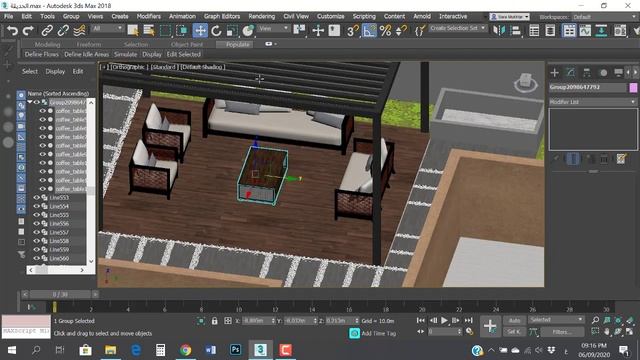This screenshot has width=640, height=360.
Task: Click the Mirror tool icon
Action: click(x=499, y=31)
